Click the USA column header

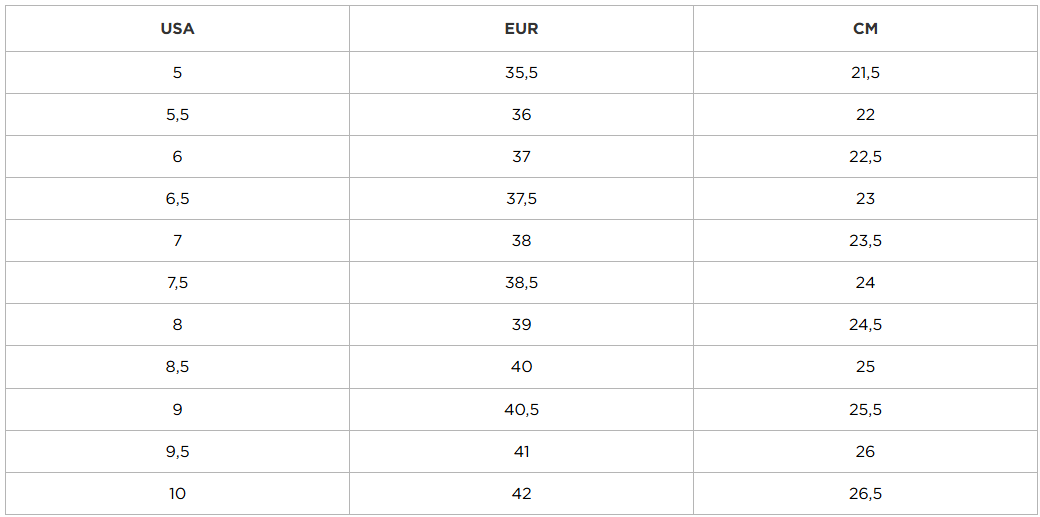click(177, 29)
